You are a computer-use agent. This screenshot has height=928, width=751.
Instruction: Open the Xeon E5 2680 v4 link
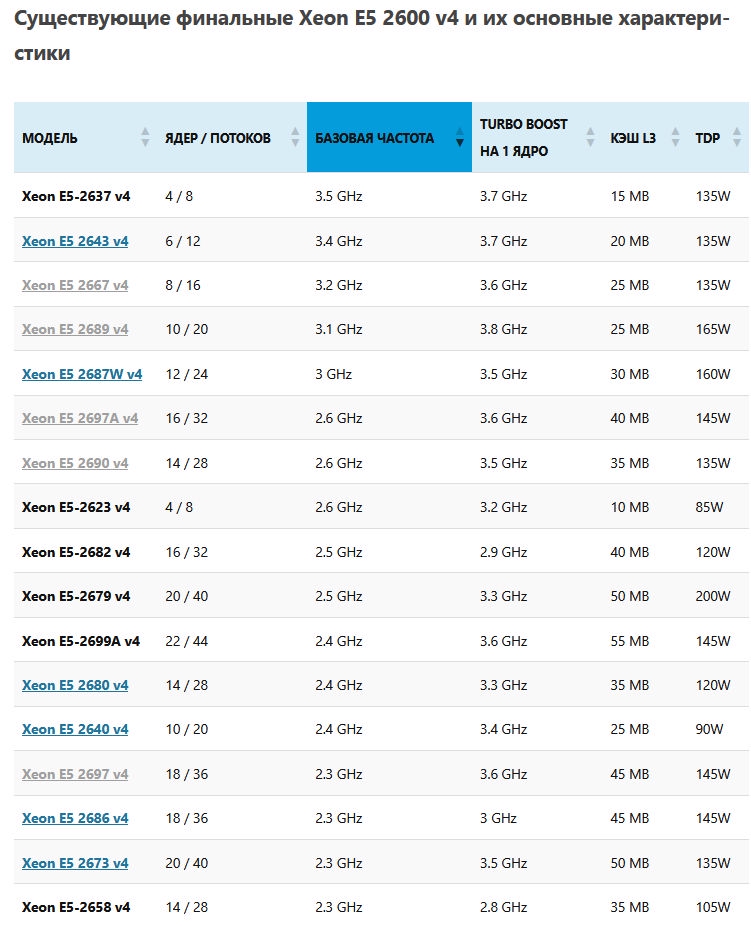click(x=75, y=685)
